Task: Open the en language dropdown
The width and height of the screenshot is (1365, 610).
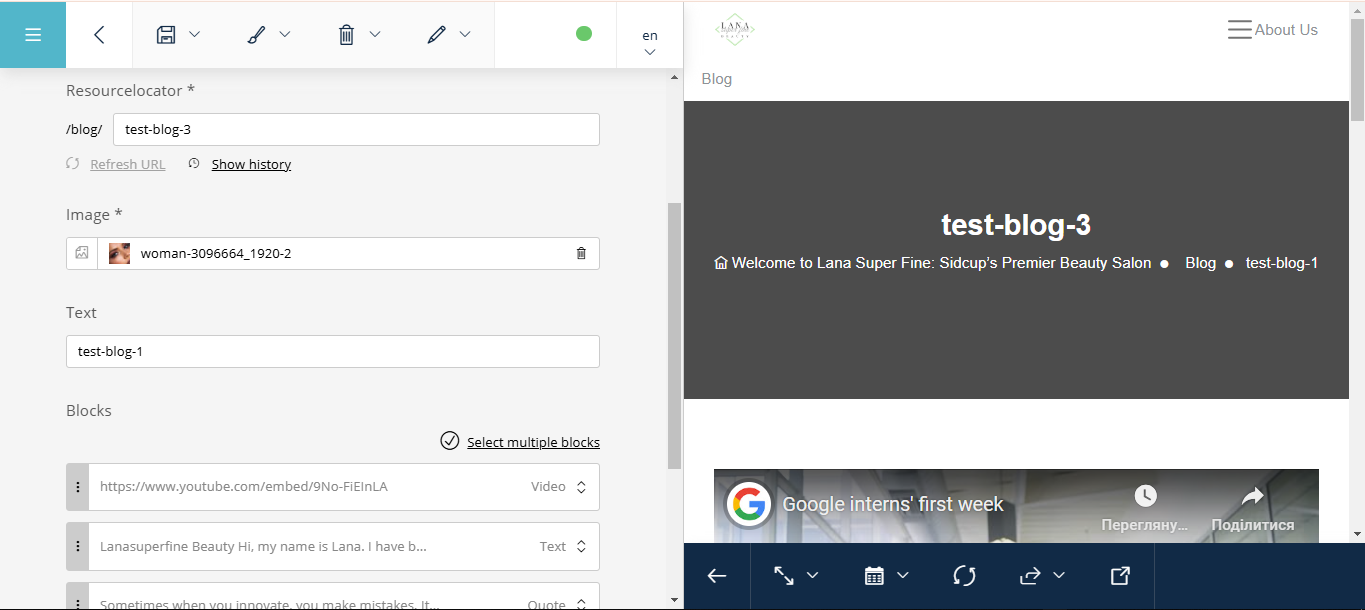Action: tap(650, 43)
